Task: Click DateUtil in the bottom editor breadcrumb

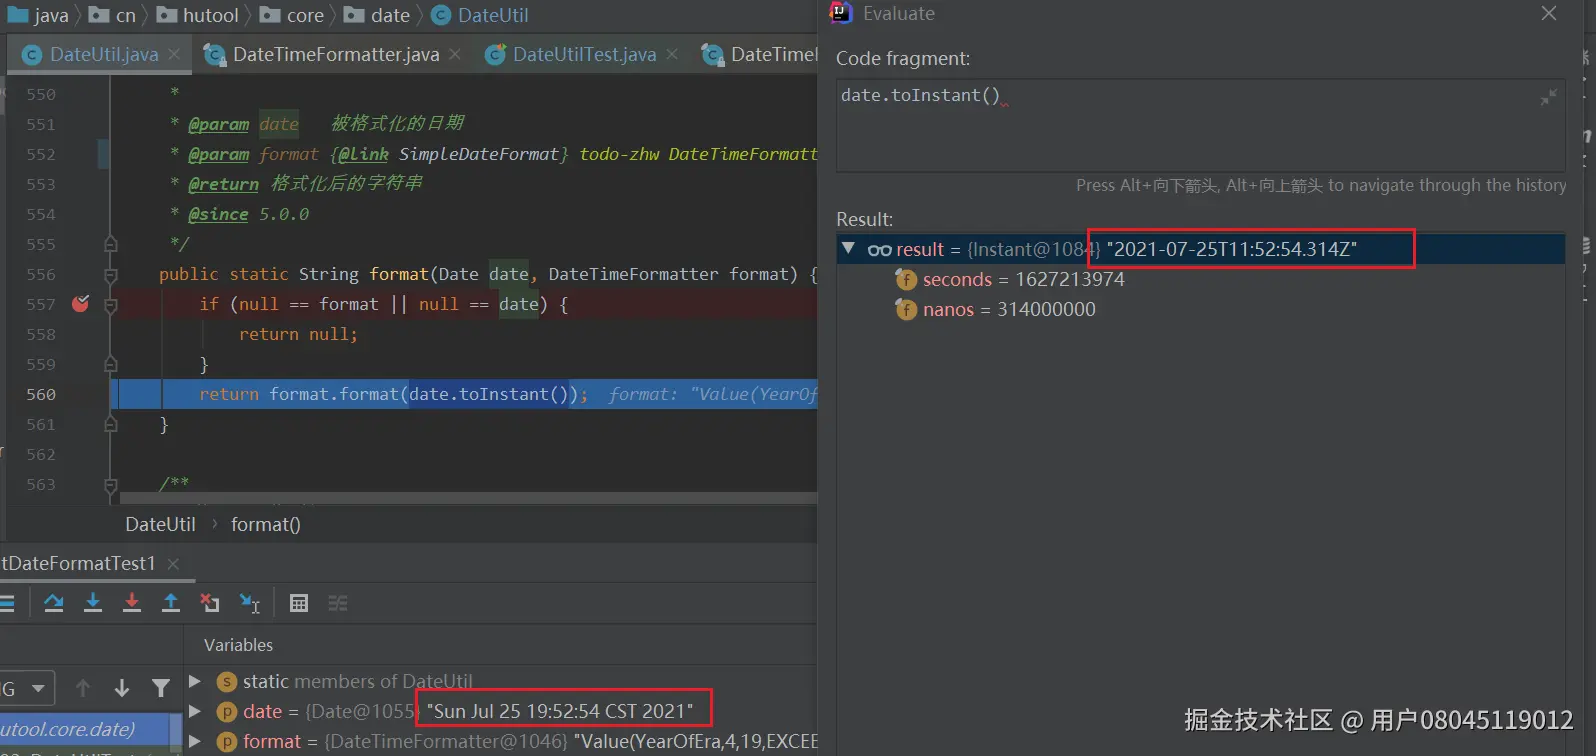Action: click(x=160, y=524)
